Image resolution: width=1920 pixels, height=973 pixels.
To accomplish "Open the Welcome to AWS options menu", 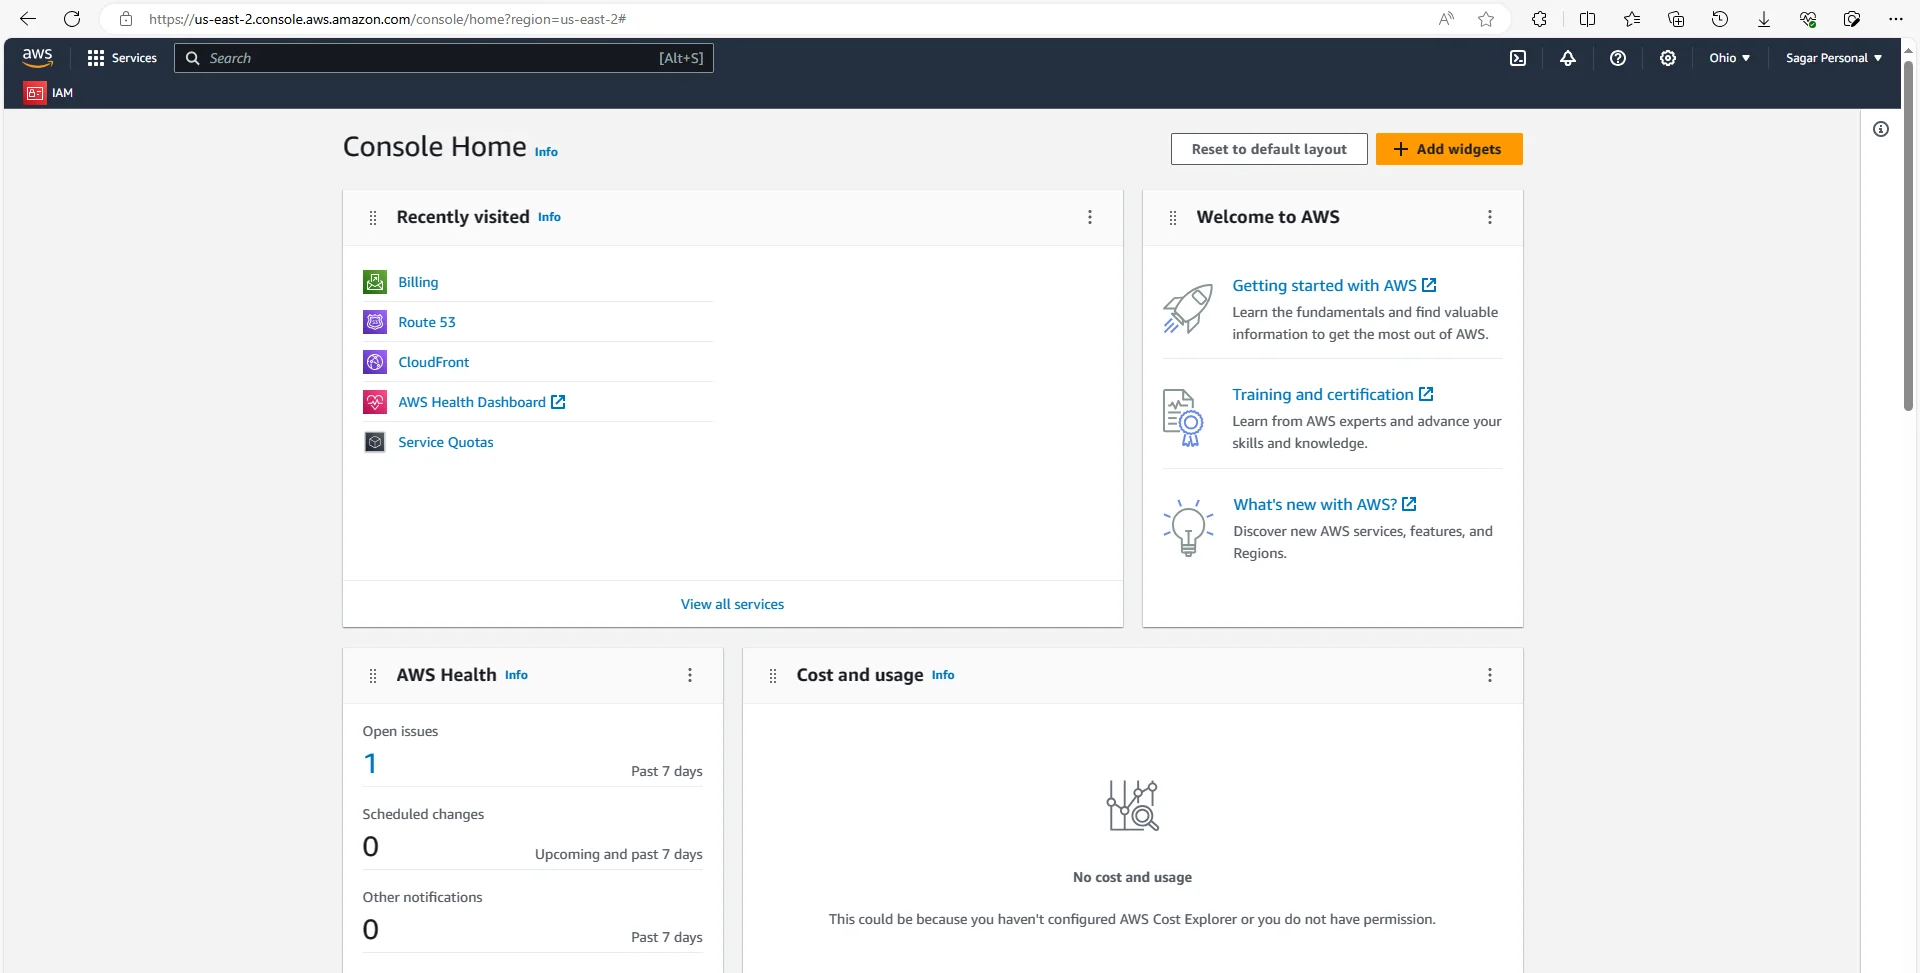I will (x=1490, y=217).
